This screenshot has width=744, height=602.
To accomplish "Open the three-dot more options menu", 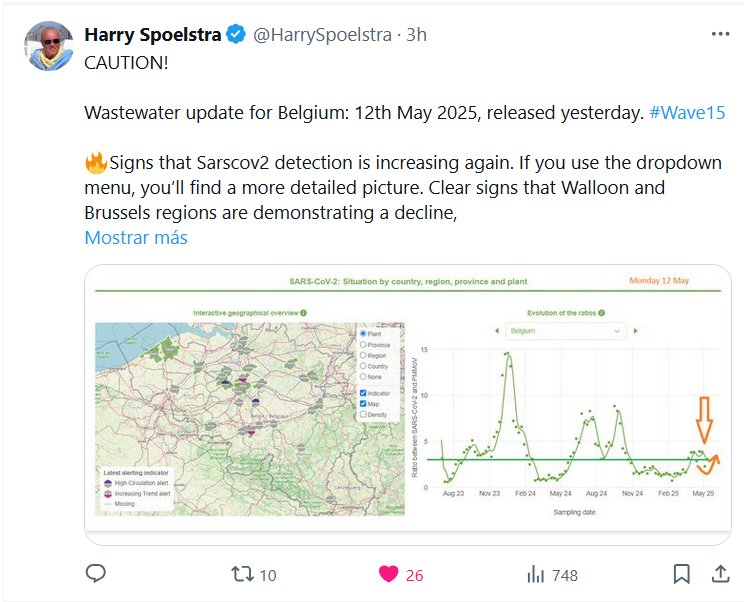I will tap(720, 34).
